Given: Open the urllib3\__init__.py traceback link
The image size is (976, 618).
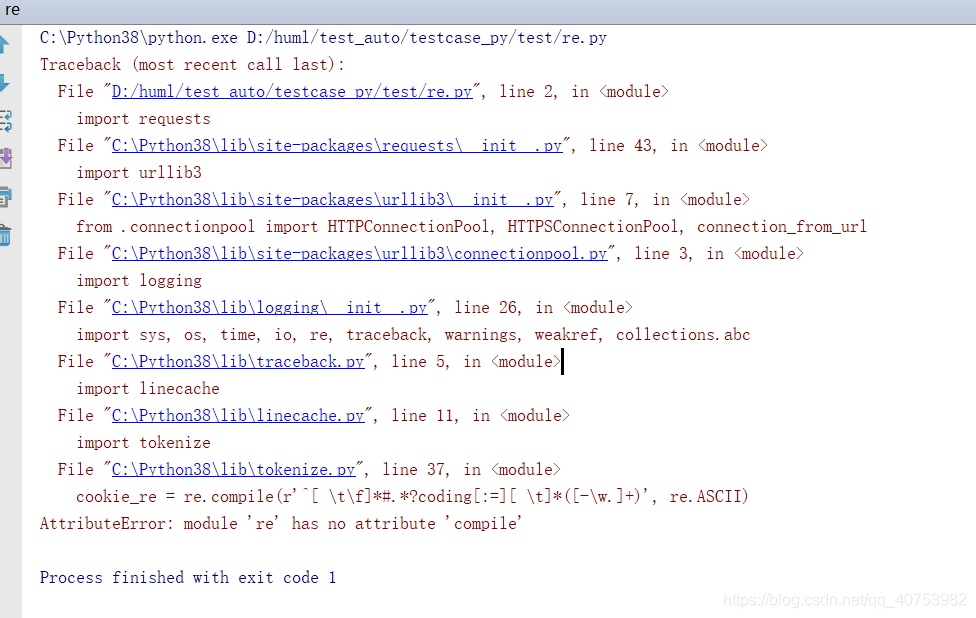Looking at the screenshot, I should click(332, 200).
